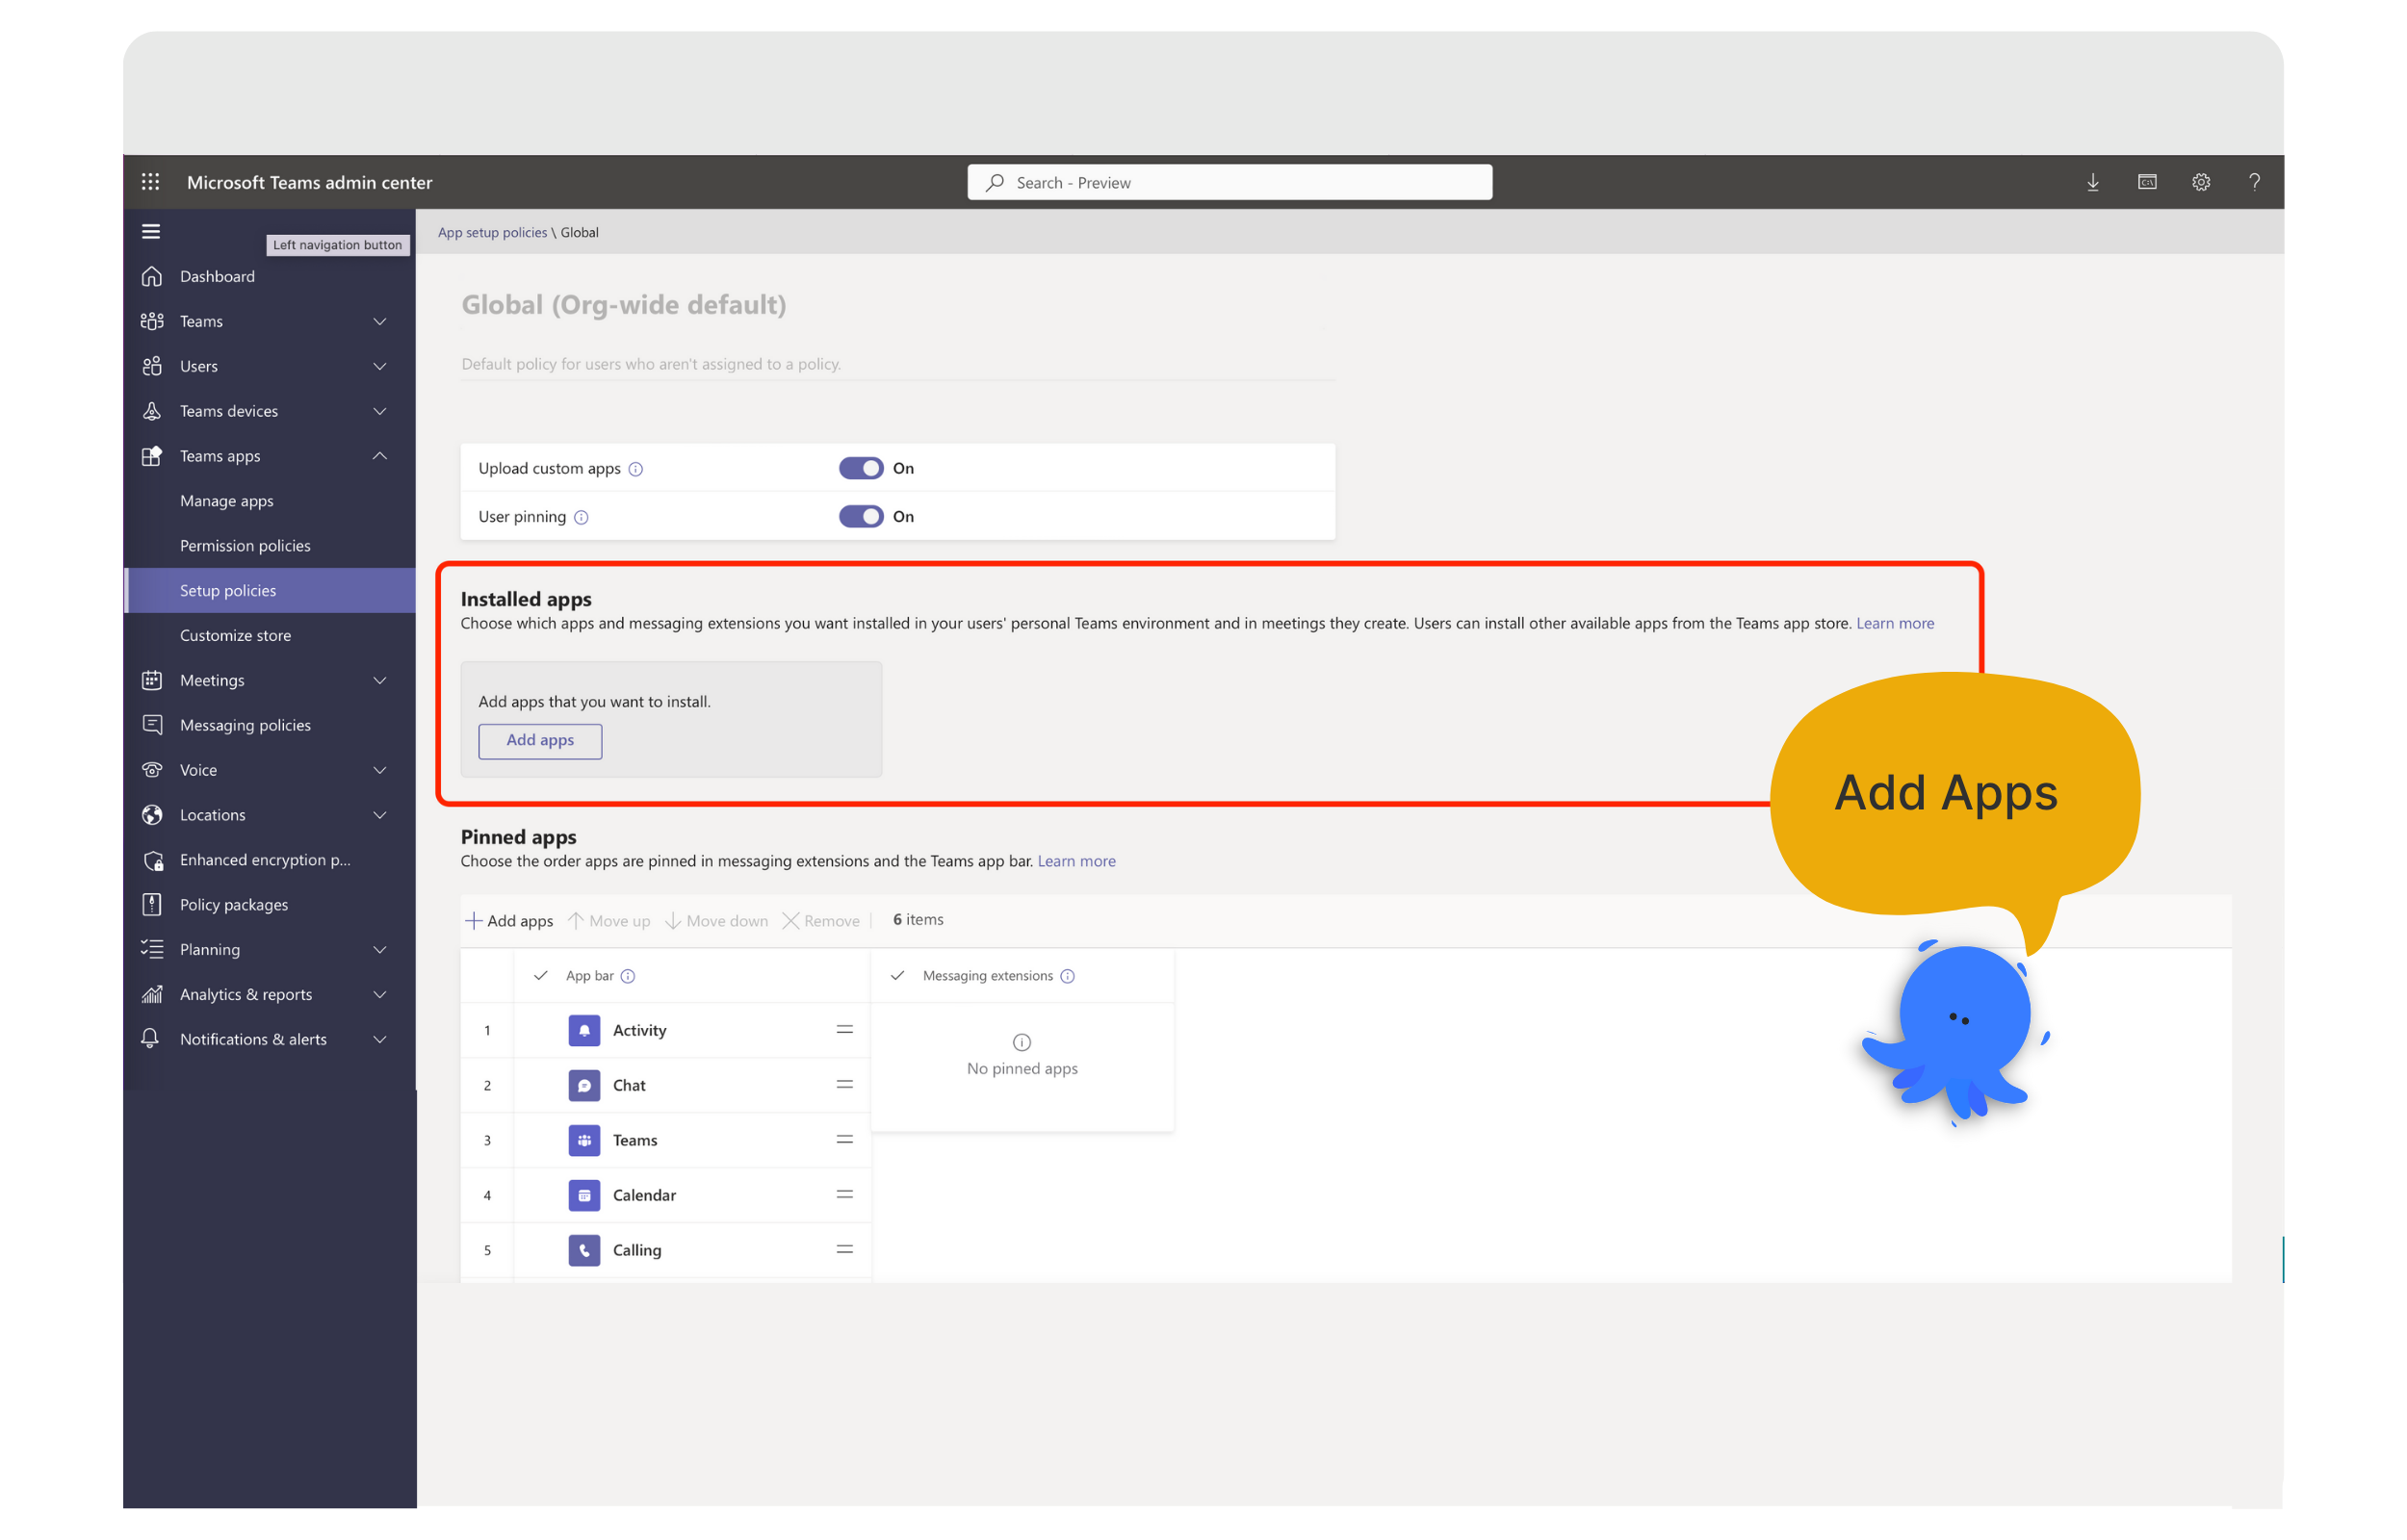Click the Calendar app icon

pyautogui.click(x=584, y=1195)
